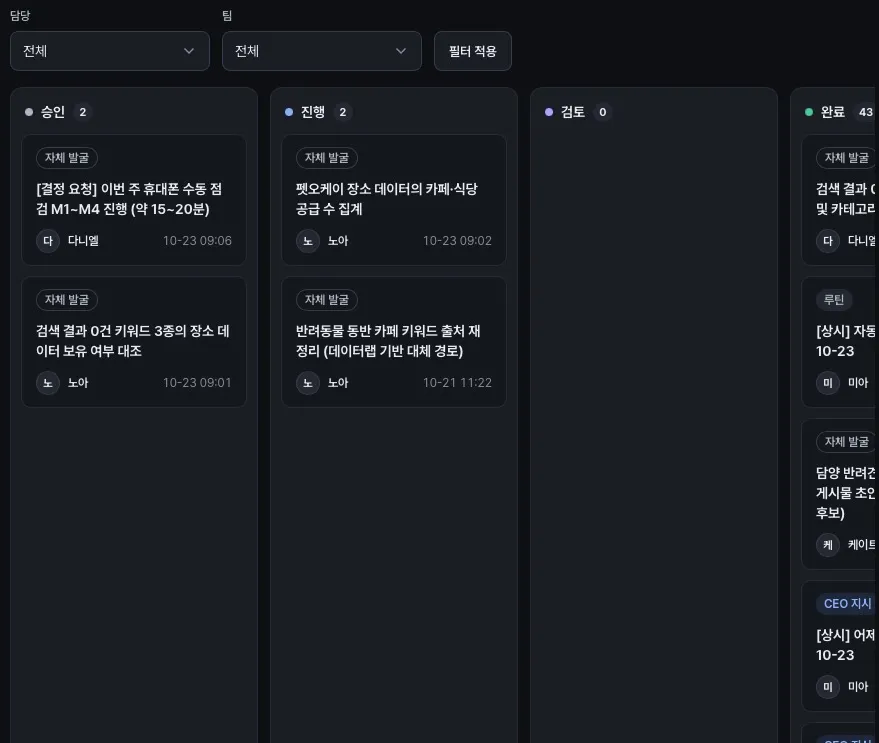Click the count badge 2 next to 승인
The image size is (879, 743).
pos(82,112)
